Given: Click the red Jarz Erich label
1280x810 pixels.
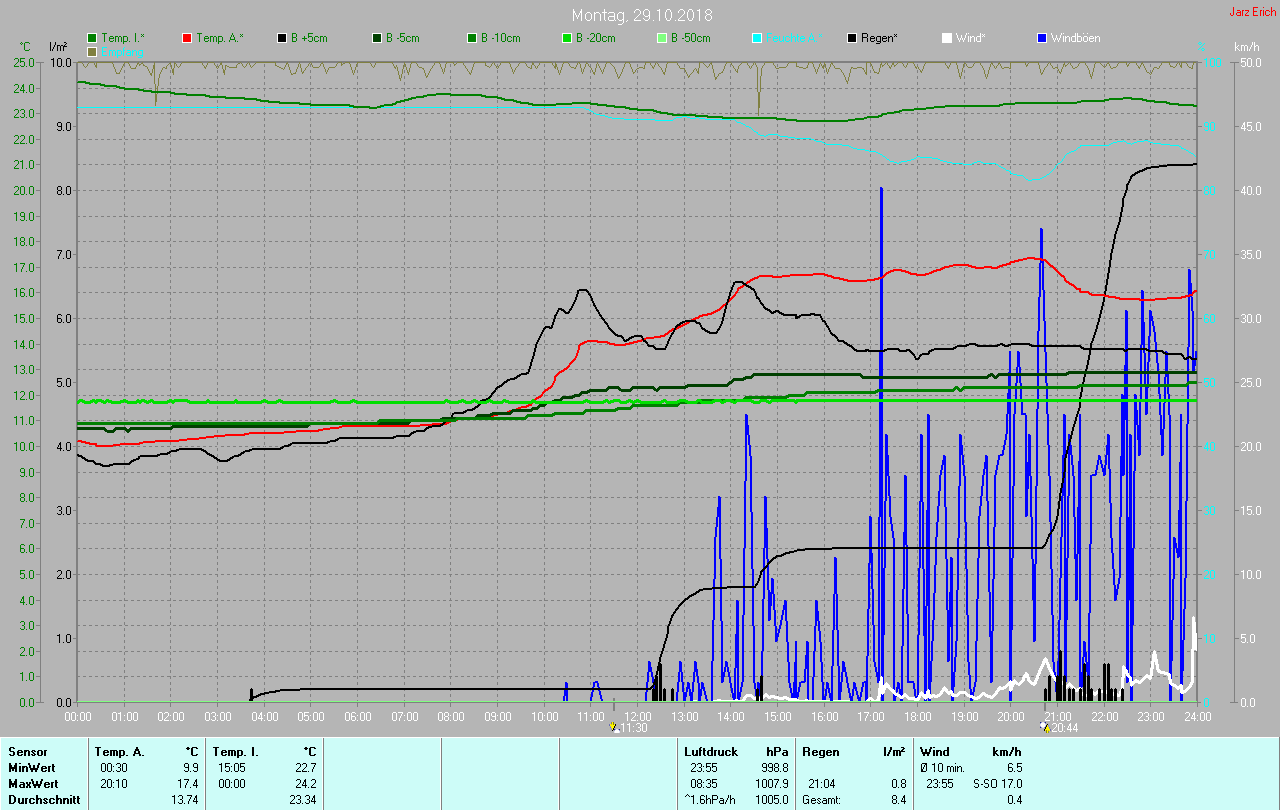Looking at the screenshot, I should point(1252,12).
